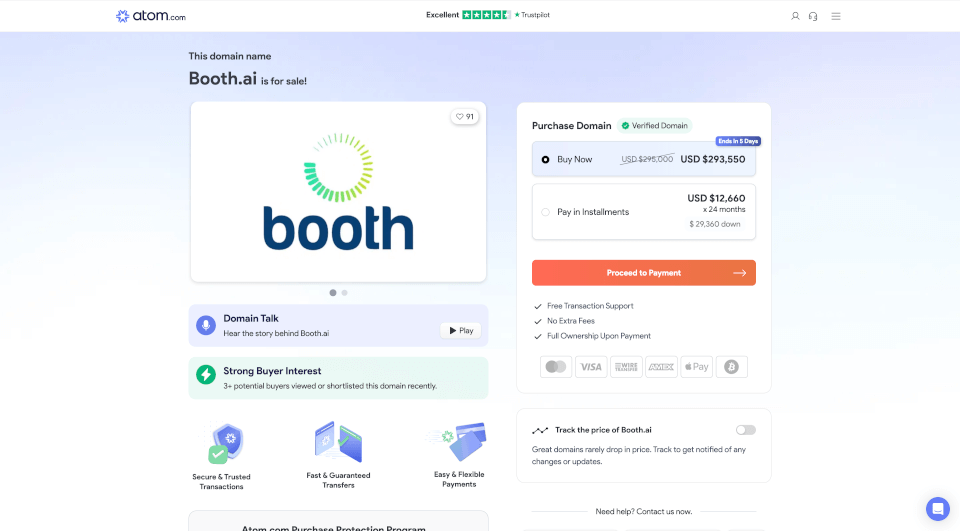Click the $29,360 down text
This screenshot has height=531, width=960.
[714, 224]
